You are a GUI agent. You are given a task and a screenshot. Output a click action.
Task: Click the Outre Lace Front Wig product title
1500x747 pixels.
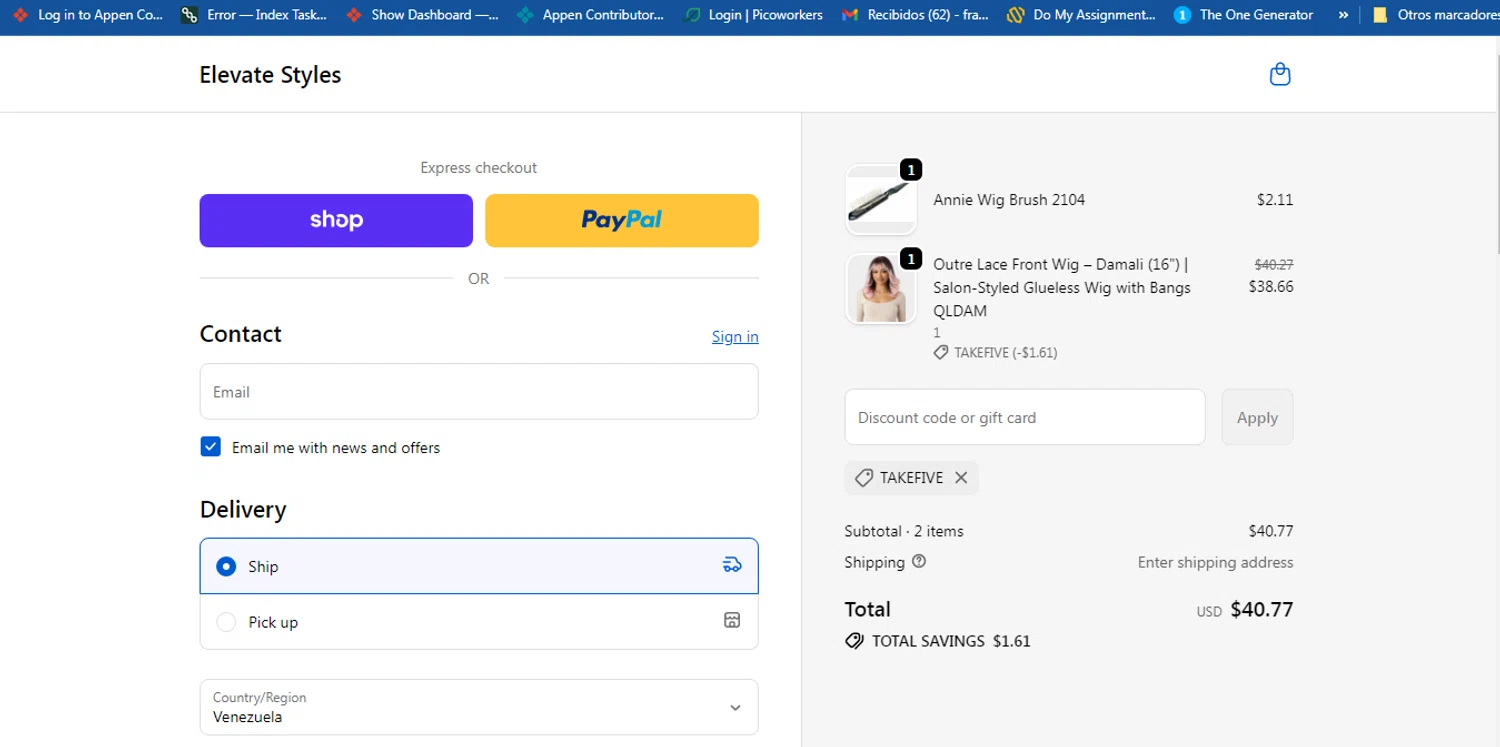[x=1062, y=288]
